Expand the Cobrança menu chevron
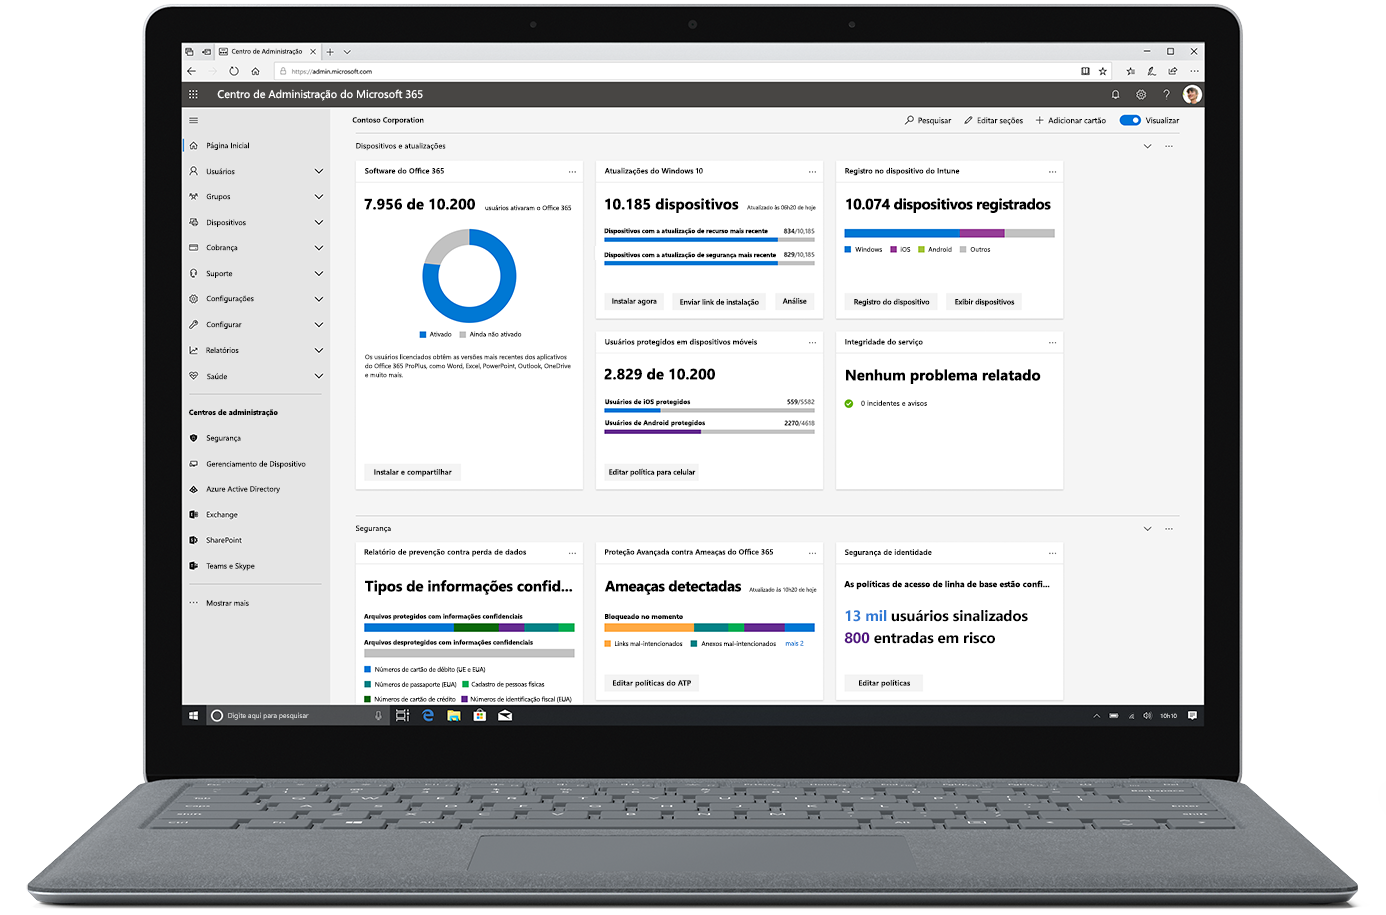 [x=319, y=248]
